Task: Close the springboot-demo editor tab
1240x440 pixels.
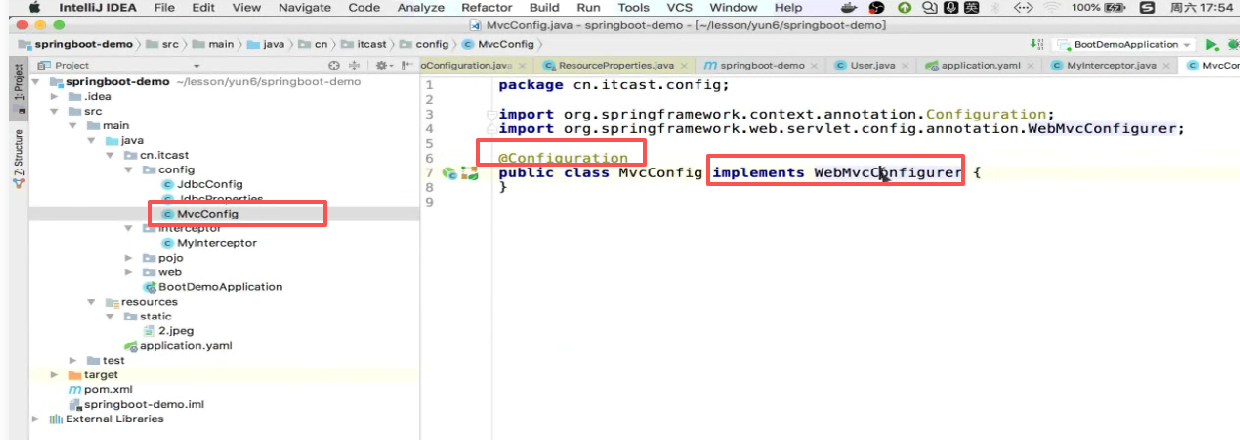Action: [815, 66]
